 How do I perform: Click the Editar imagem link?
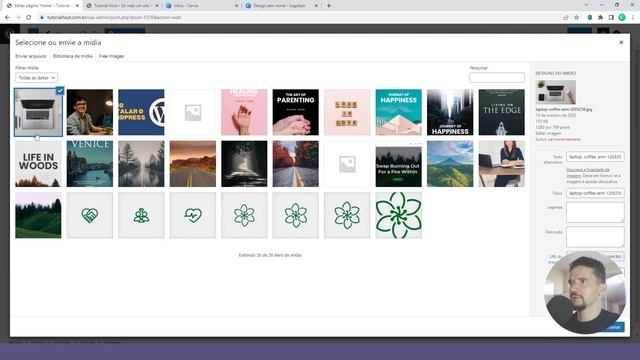(548, 133)
